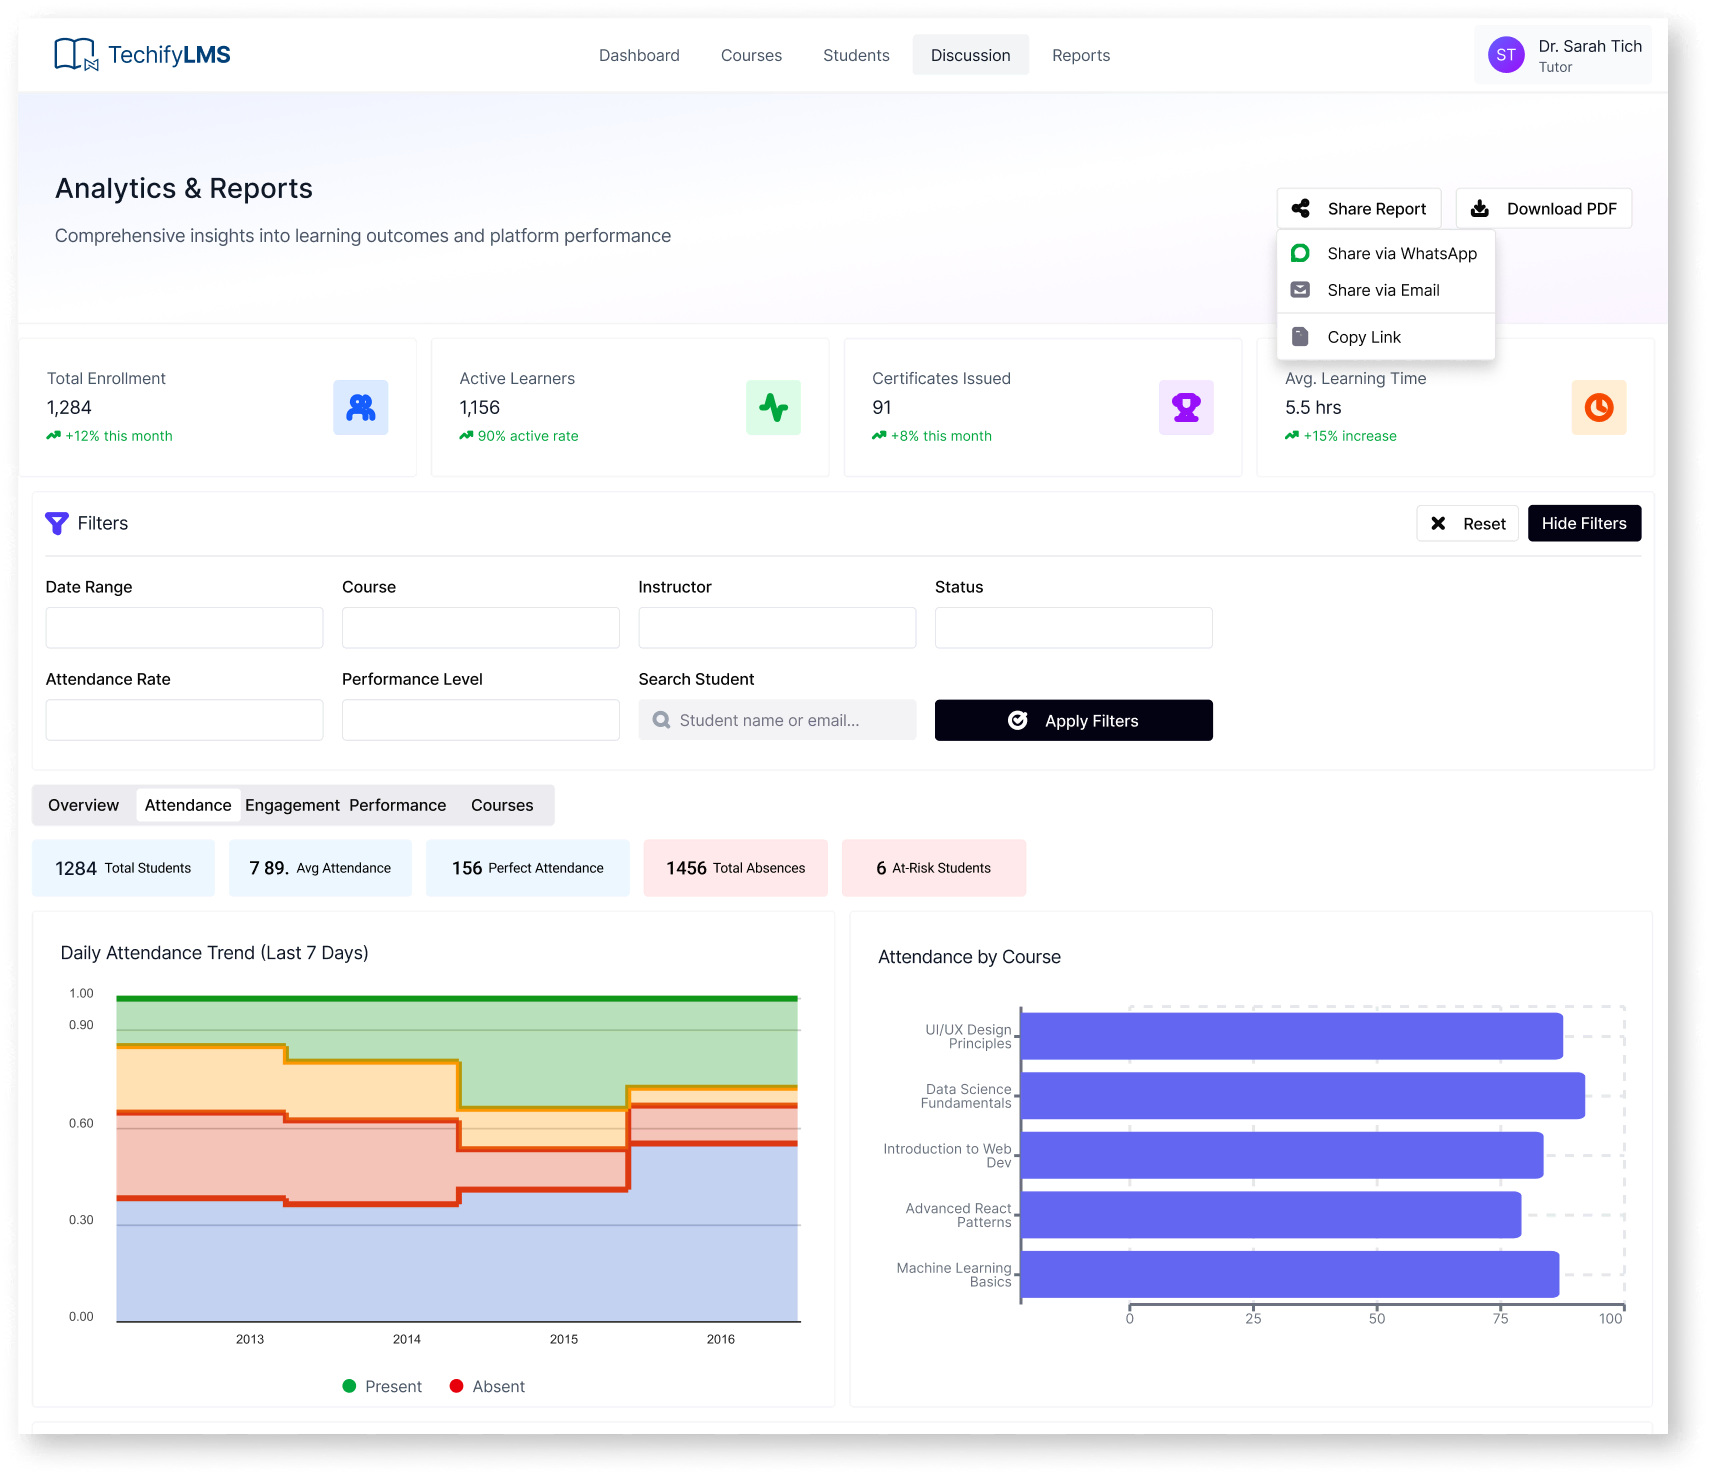The width and height of the screenshot is (1710, 1476).
Task: Click the Apply Filters button
Action: click(1073, 720)
